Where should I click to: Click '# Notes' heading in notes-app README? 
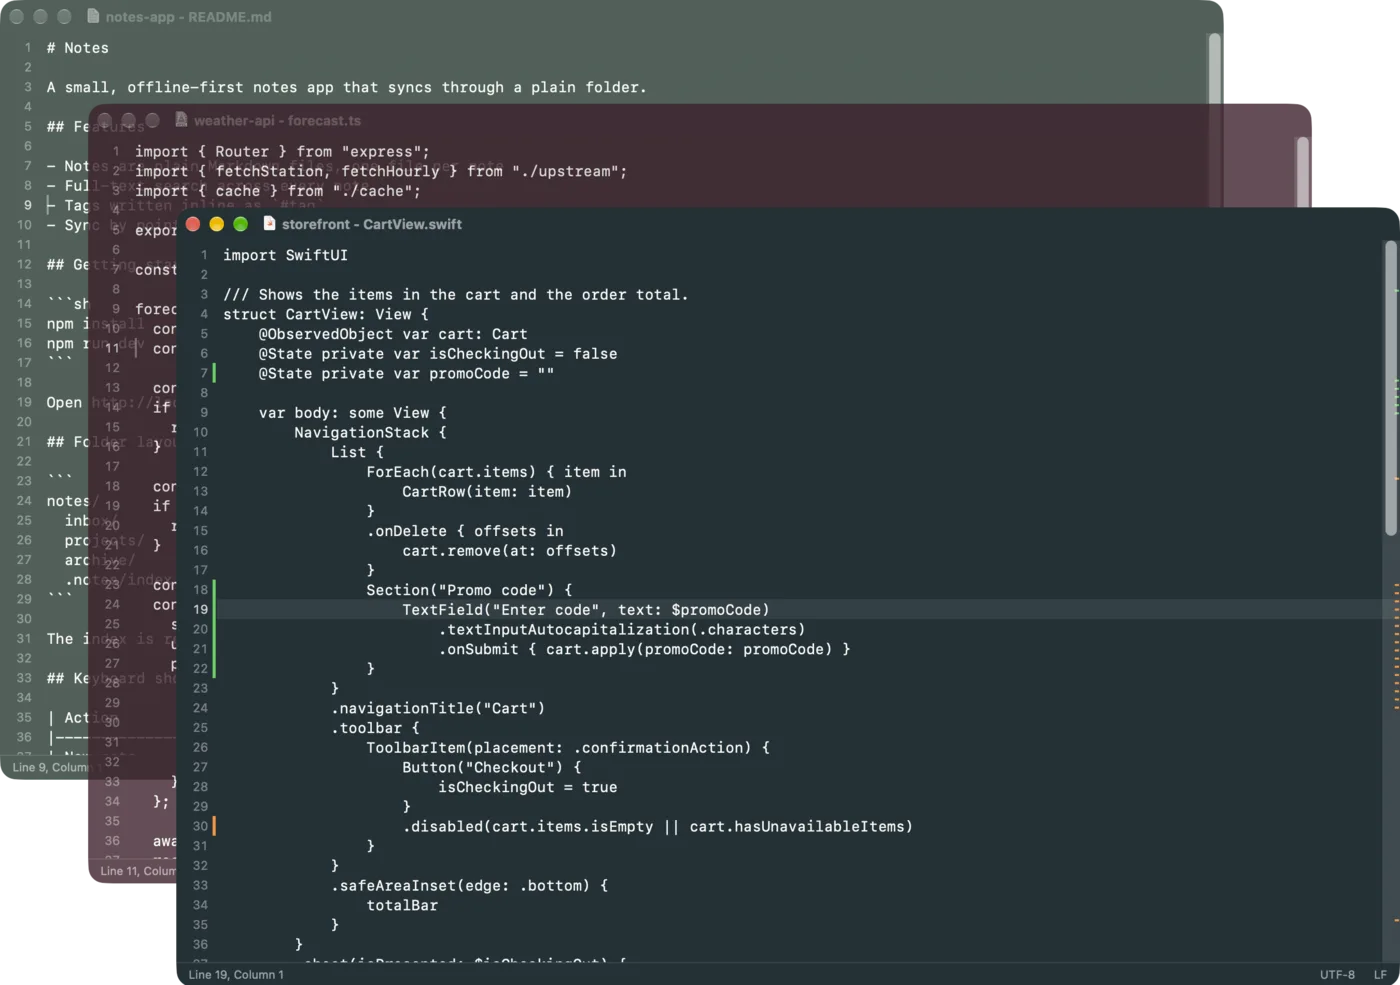(x=78, y=47)
